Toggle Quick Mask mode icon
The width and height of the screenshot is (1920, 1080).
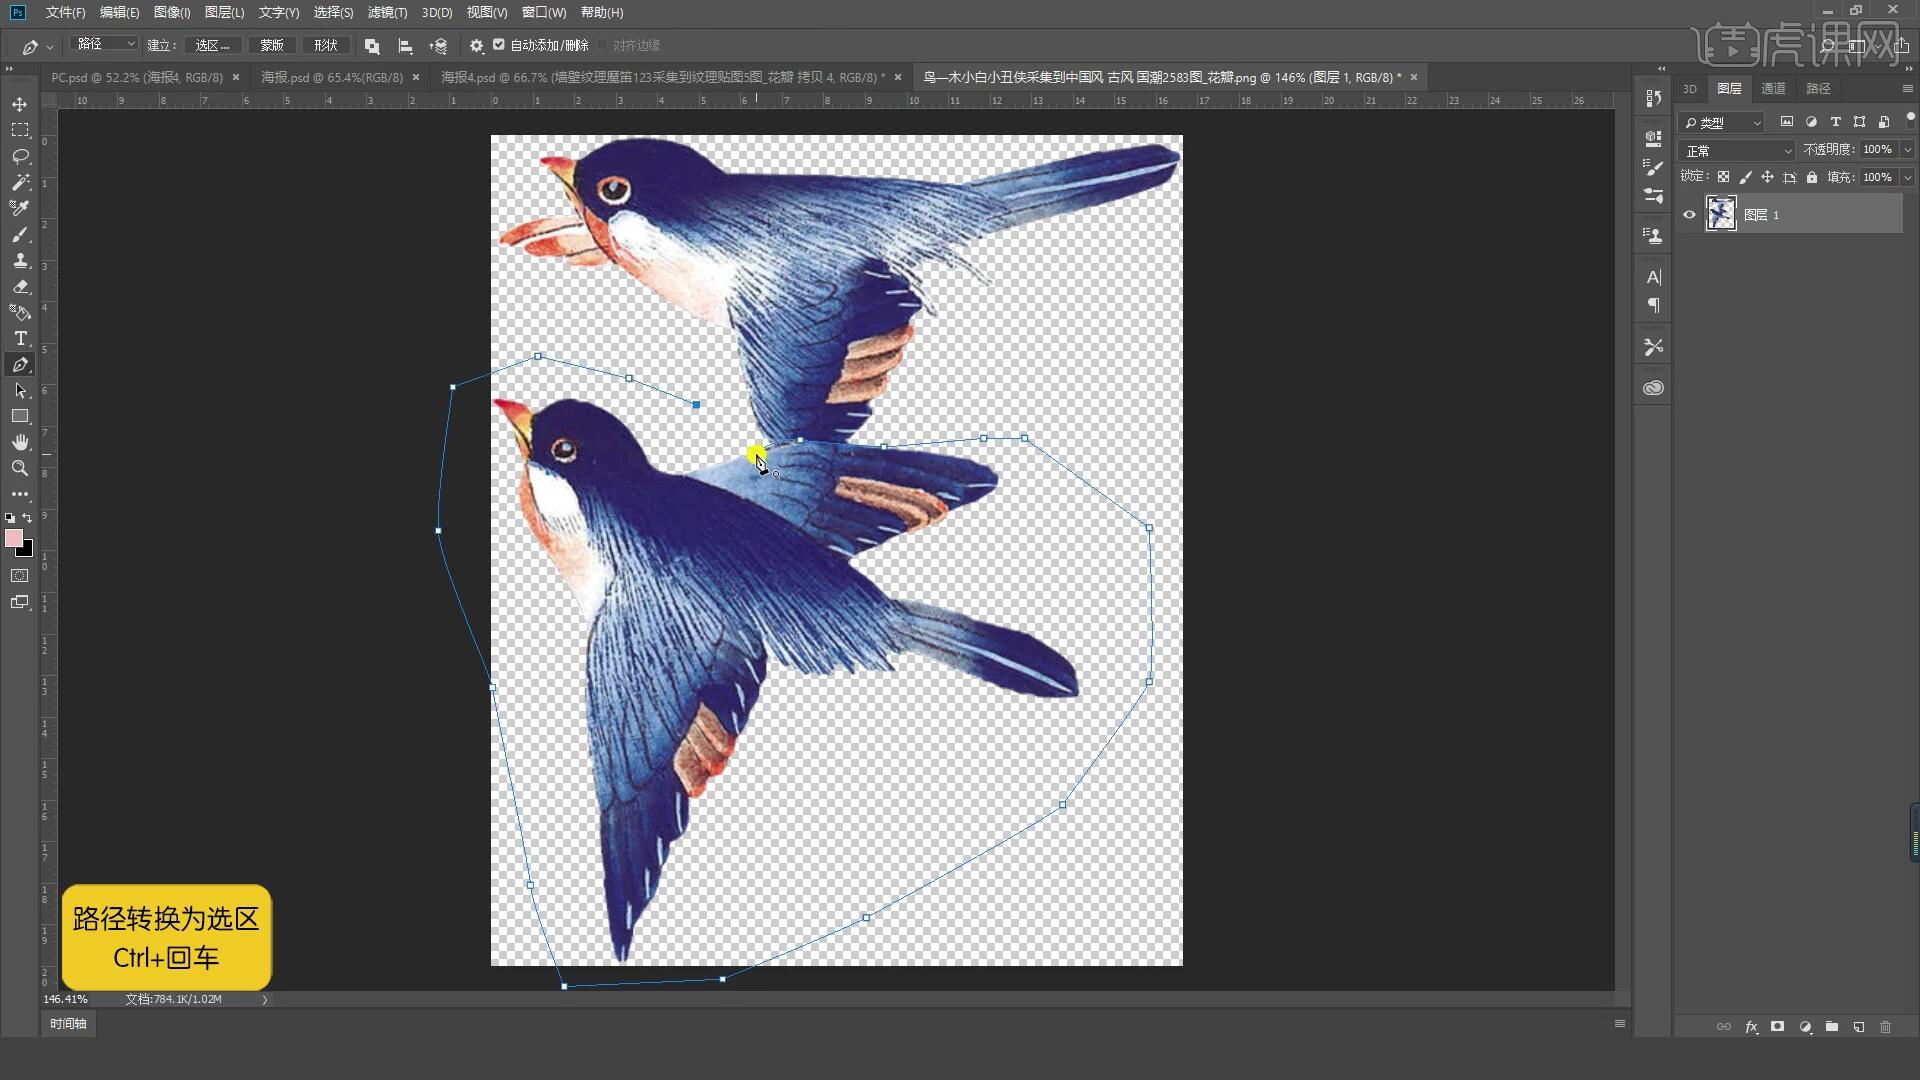(20, 576)
